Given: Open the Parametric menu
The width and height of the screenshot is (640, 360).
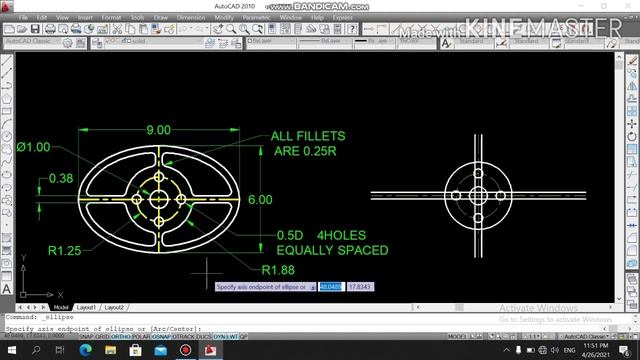Looking at the screenshot, I should point(256,18).
